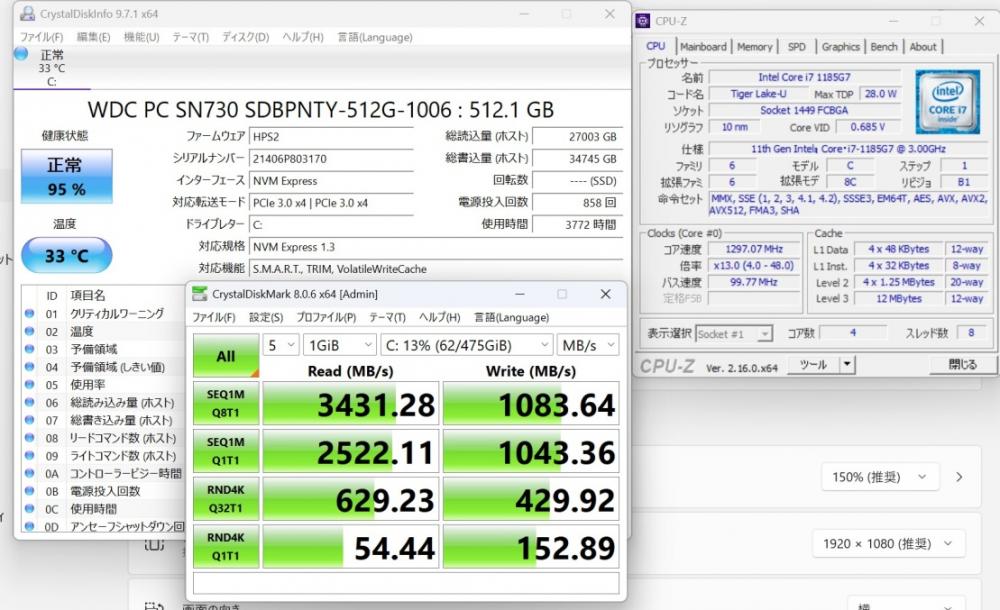Click the Intel Core i7 logo in CPU-Z

[947, 101]
